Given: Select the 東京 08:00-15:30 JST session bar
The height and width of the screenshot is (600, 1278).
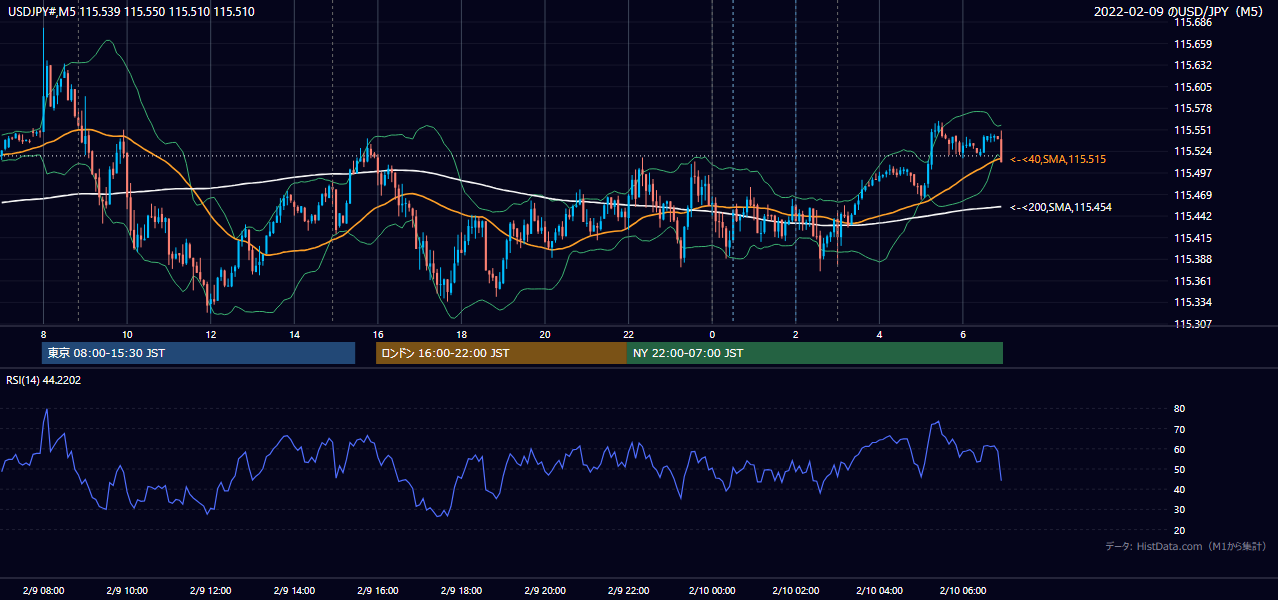Looking at the screenshot, I should 198,353.
